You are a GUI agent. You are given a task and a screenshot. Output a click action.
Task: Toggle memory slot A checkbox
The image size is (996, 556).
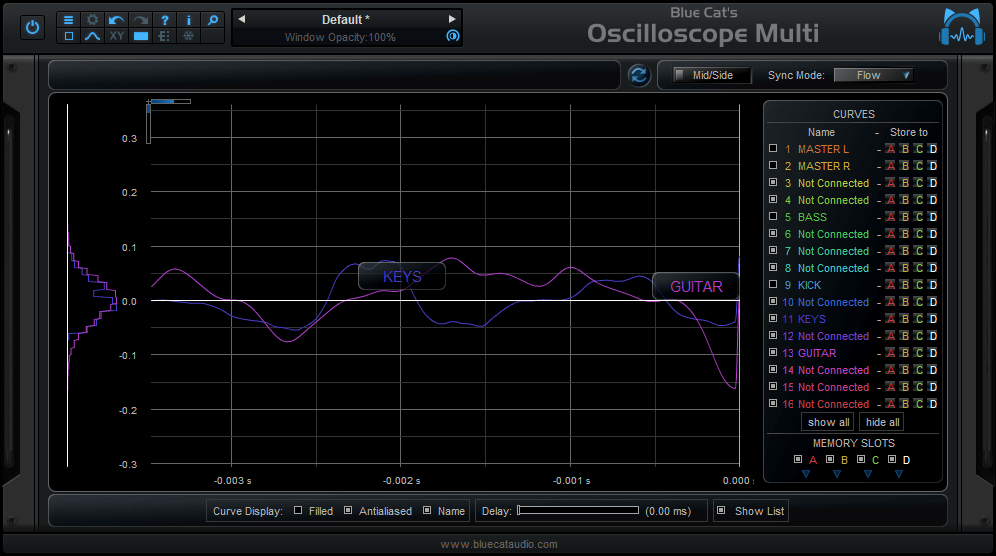point(798,459)
